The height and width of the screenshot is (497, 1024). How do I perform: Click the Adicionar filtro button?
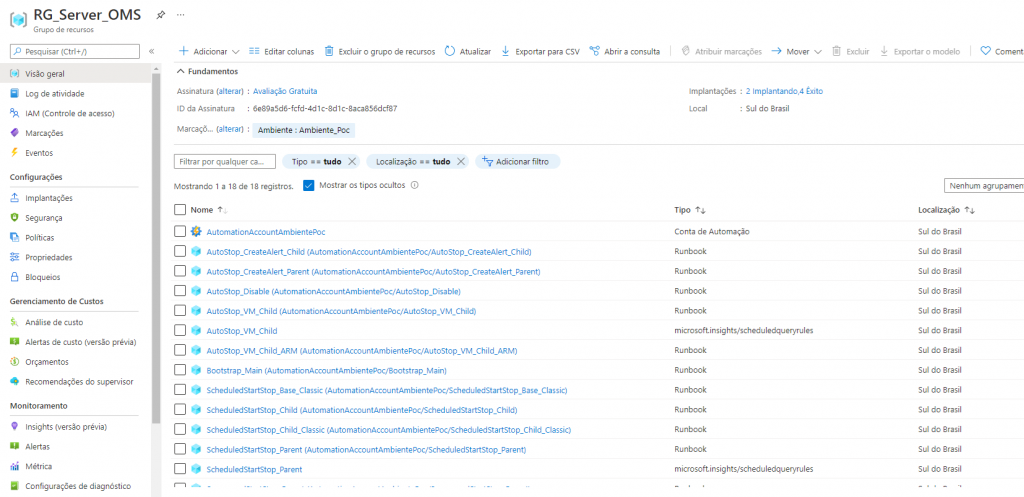click(517, 161)
